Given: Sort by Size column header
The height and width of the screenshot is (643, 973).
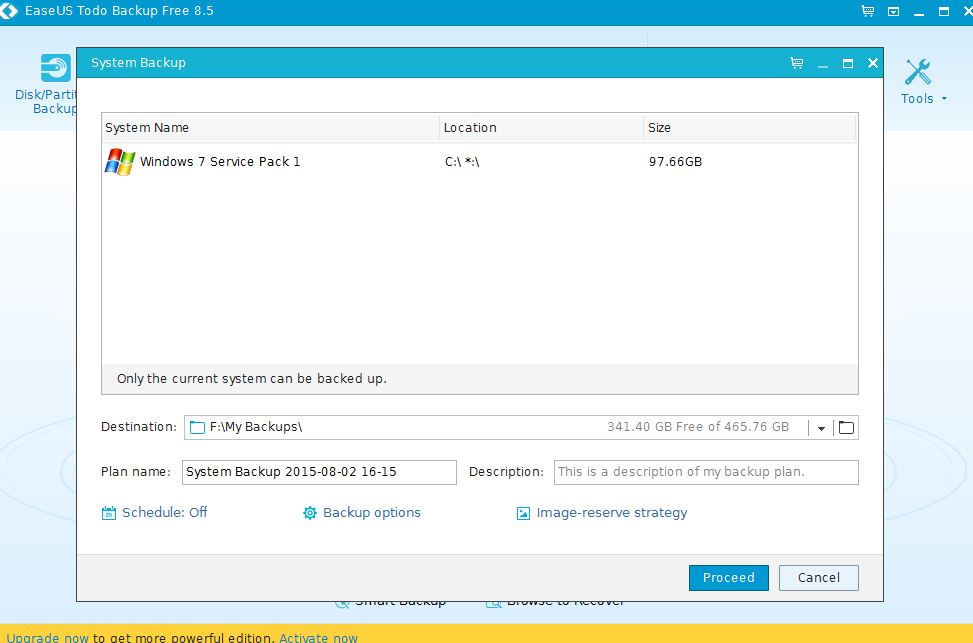Looking at the screenshot, I should coord(750,128).
